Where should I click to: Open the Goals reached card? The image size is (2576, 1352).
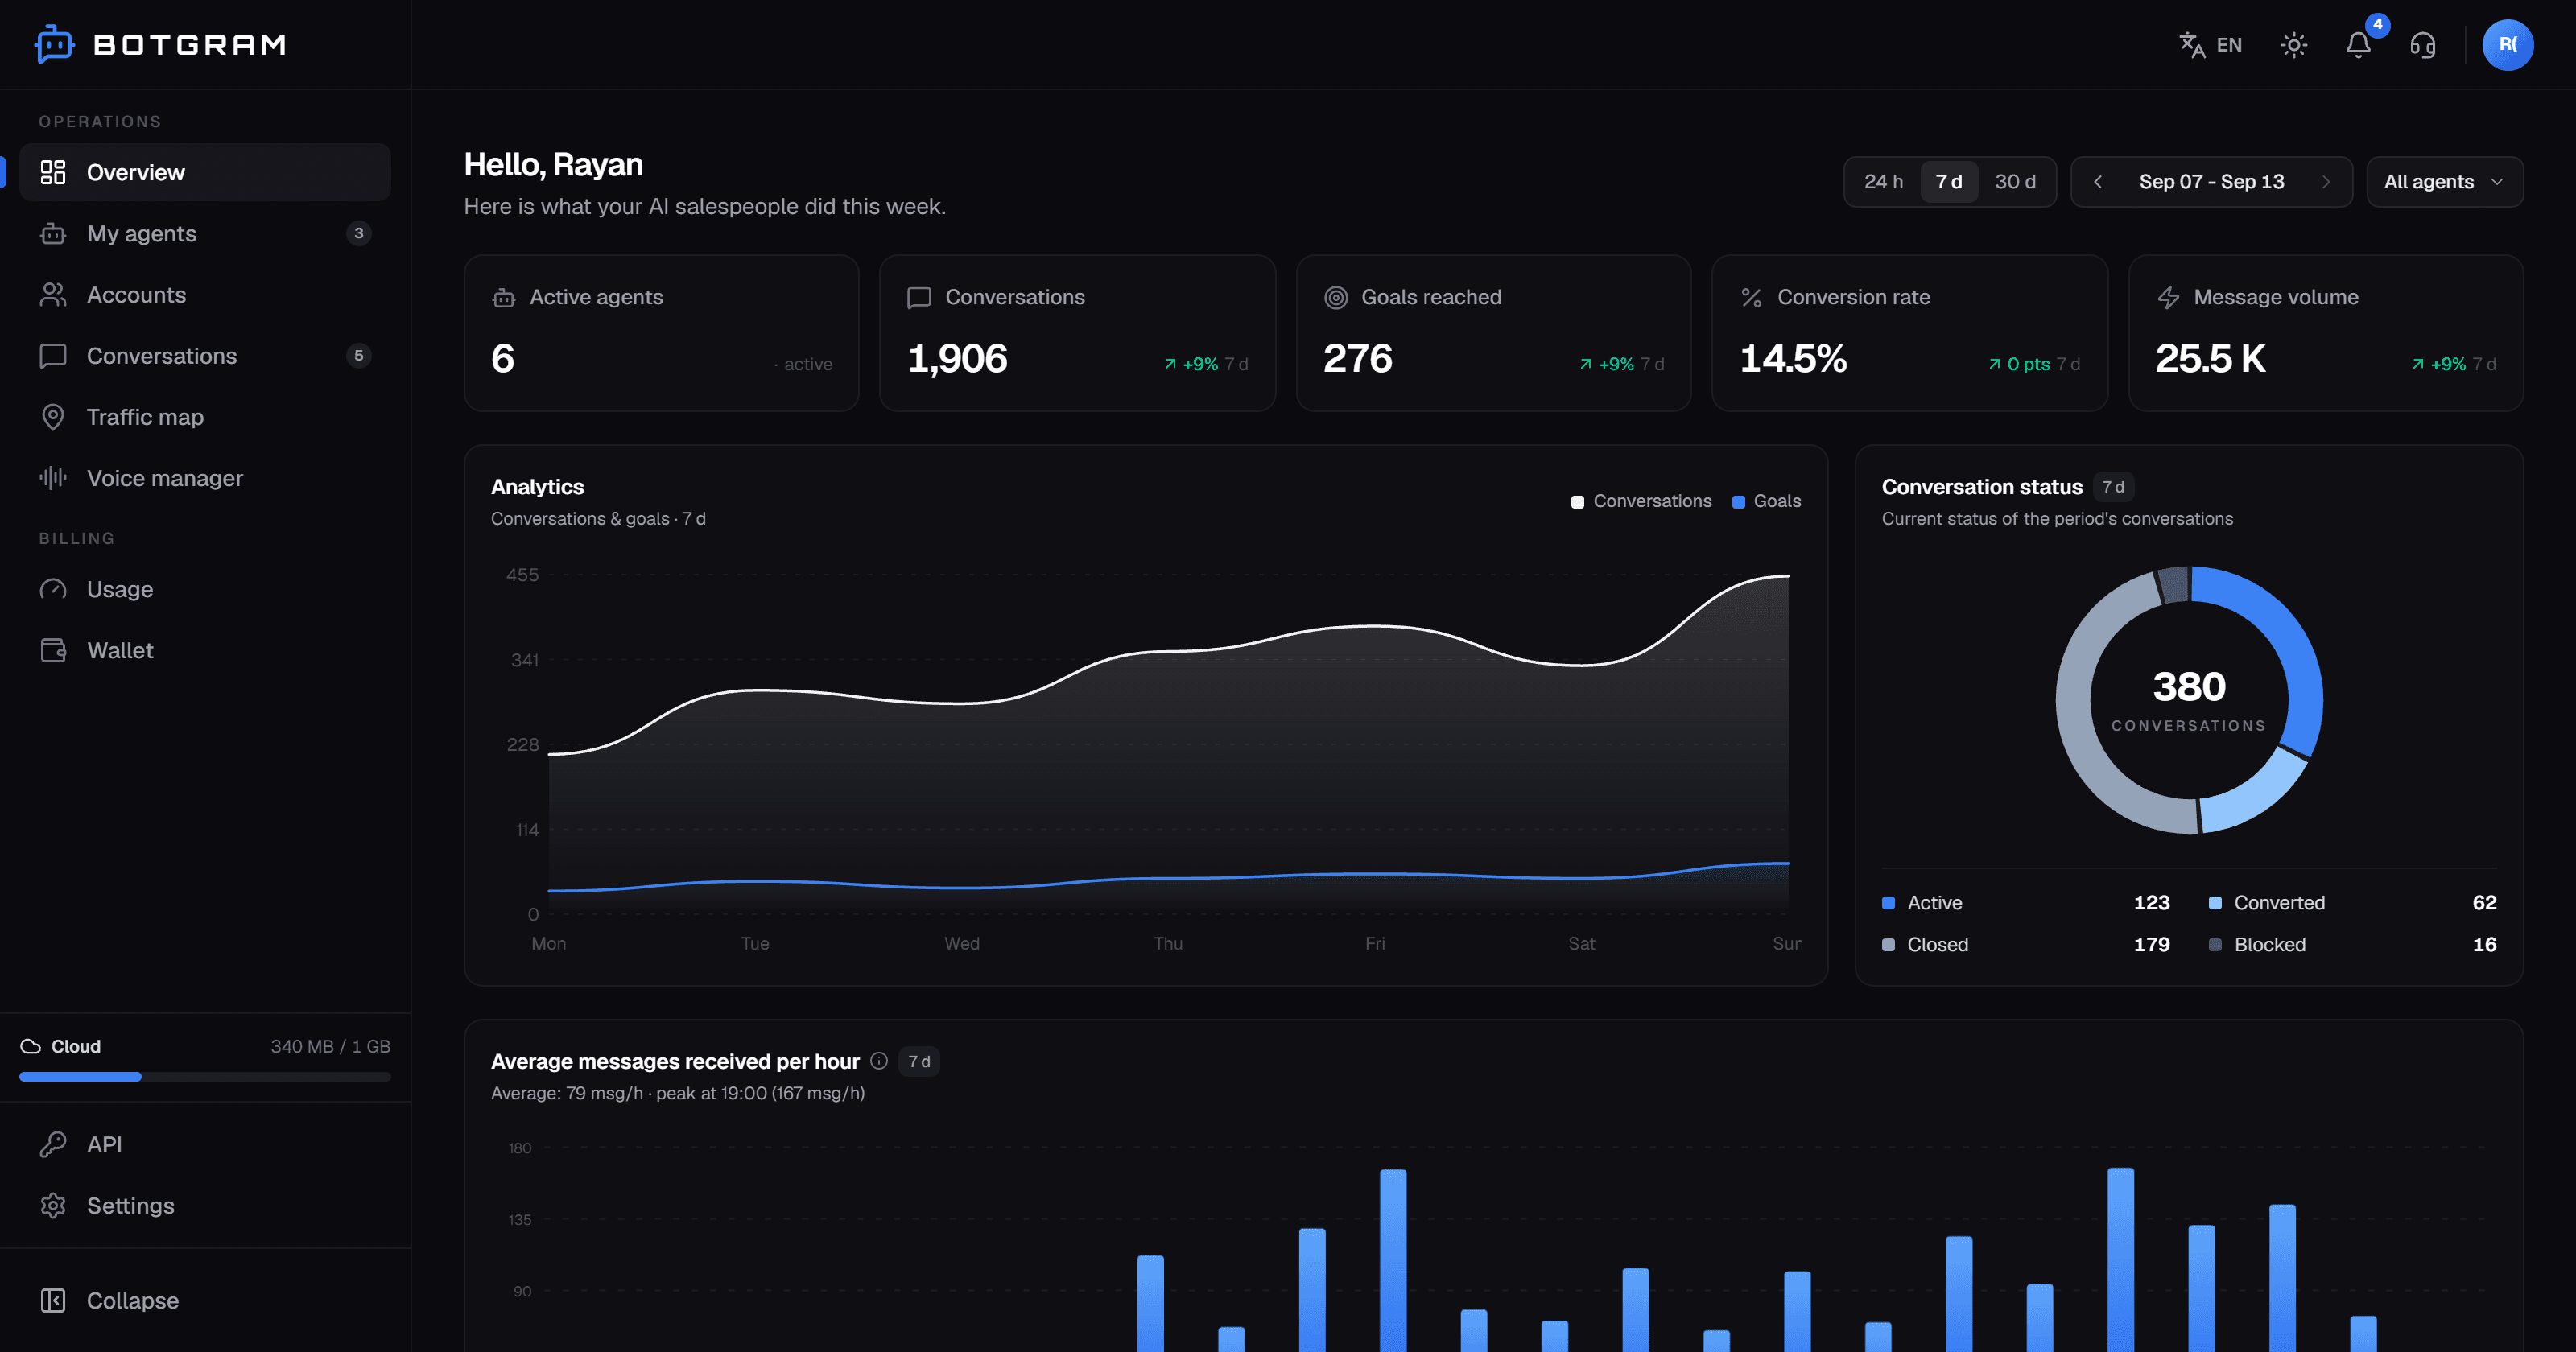click(x=1493, y=332)
